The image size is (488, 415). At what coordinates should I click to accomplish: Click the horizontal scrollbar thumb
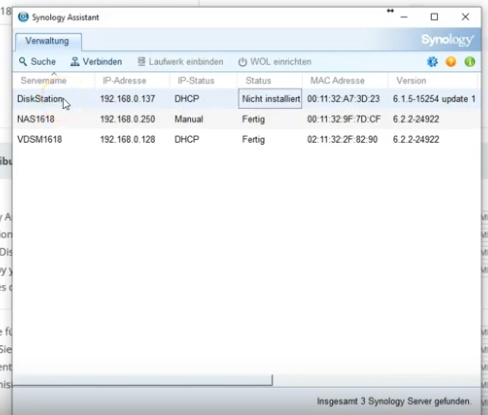(143, 380)
